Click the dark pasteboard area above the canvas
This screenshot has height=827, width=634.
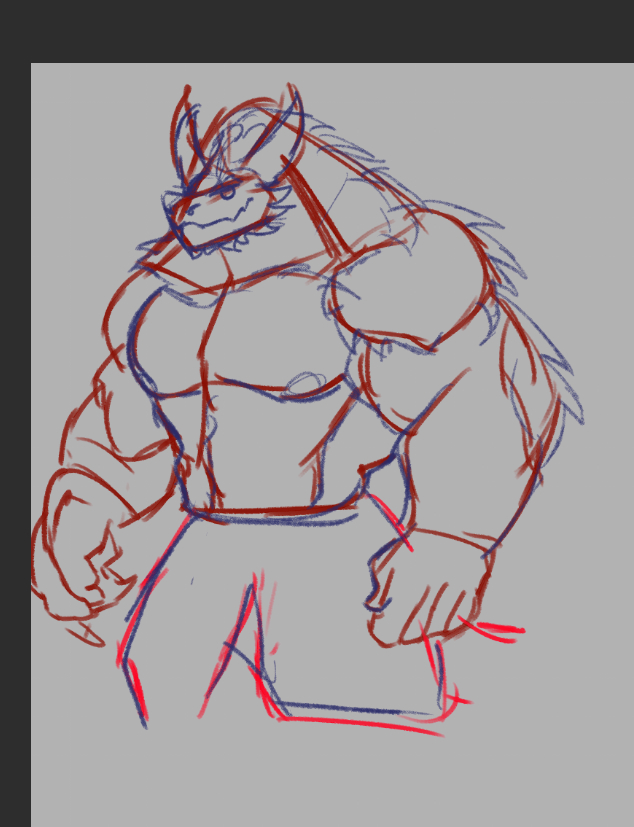tap(317, 30)
